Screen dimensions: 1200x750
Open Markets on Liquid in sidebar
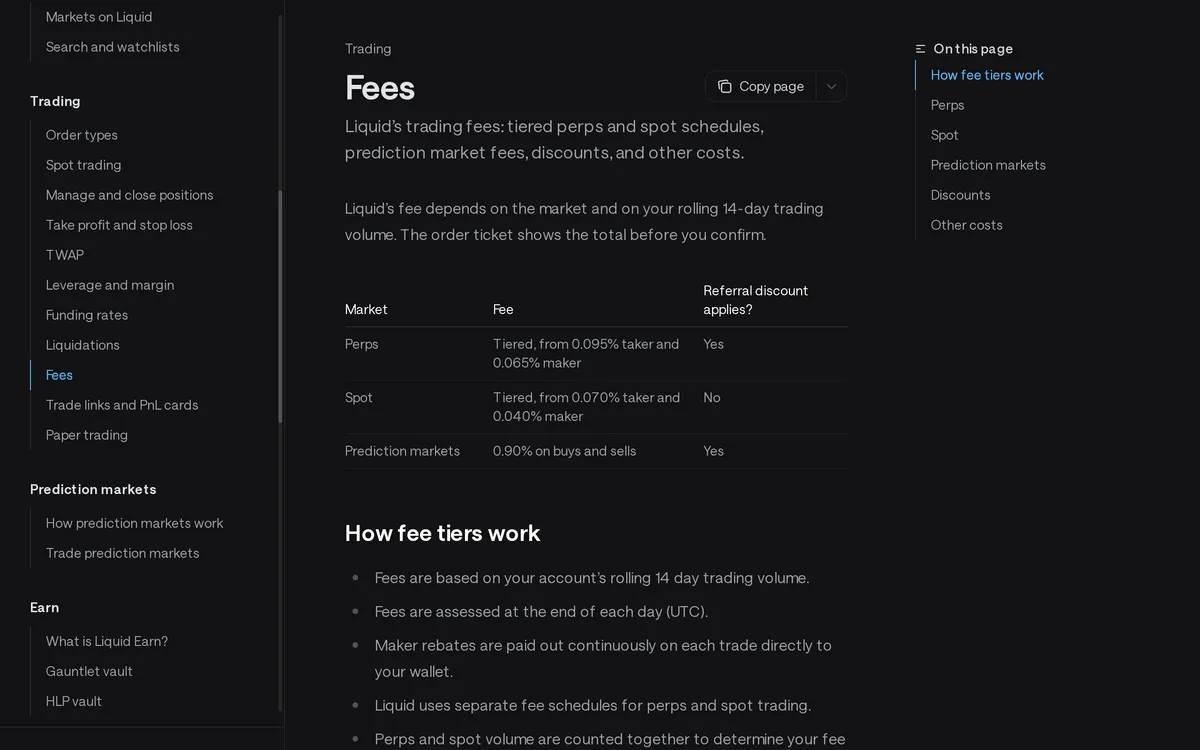click(99, 17)
